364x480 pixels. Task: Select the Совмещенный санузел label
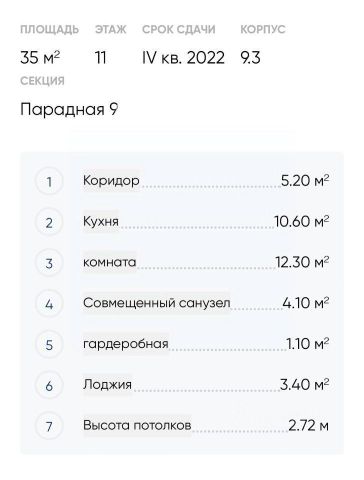pos(157,303)
